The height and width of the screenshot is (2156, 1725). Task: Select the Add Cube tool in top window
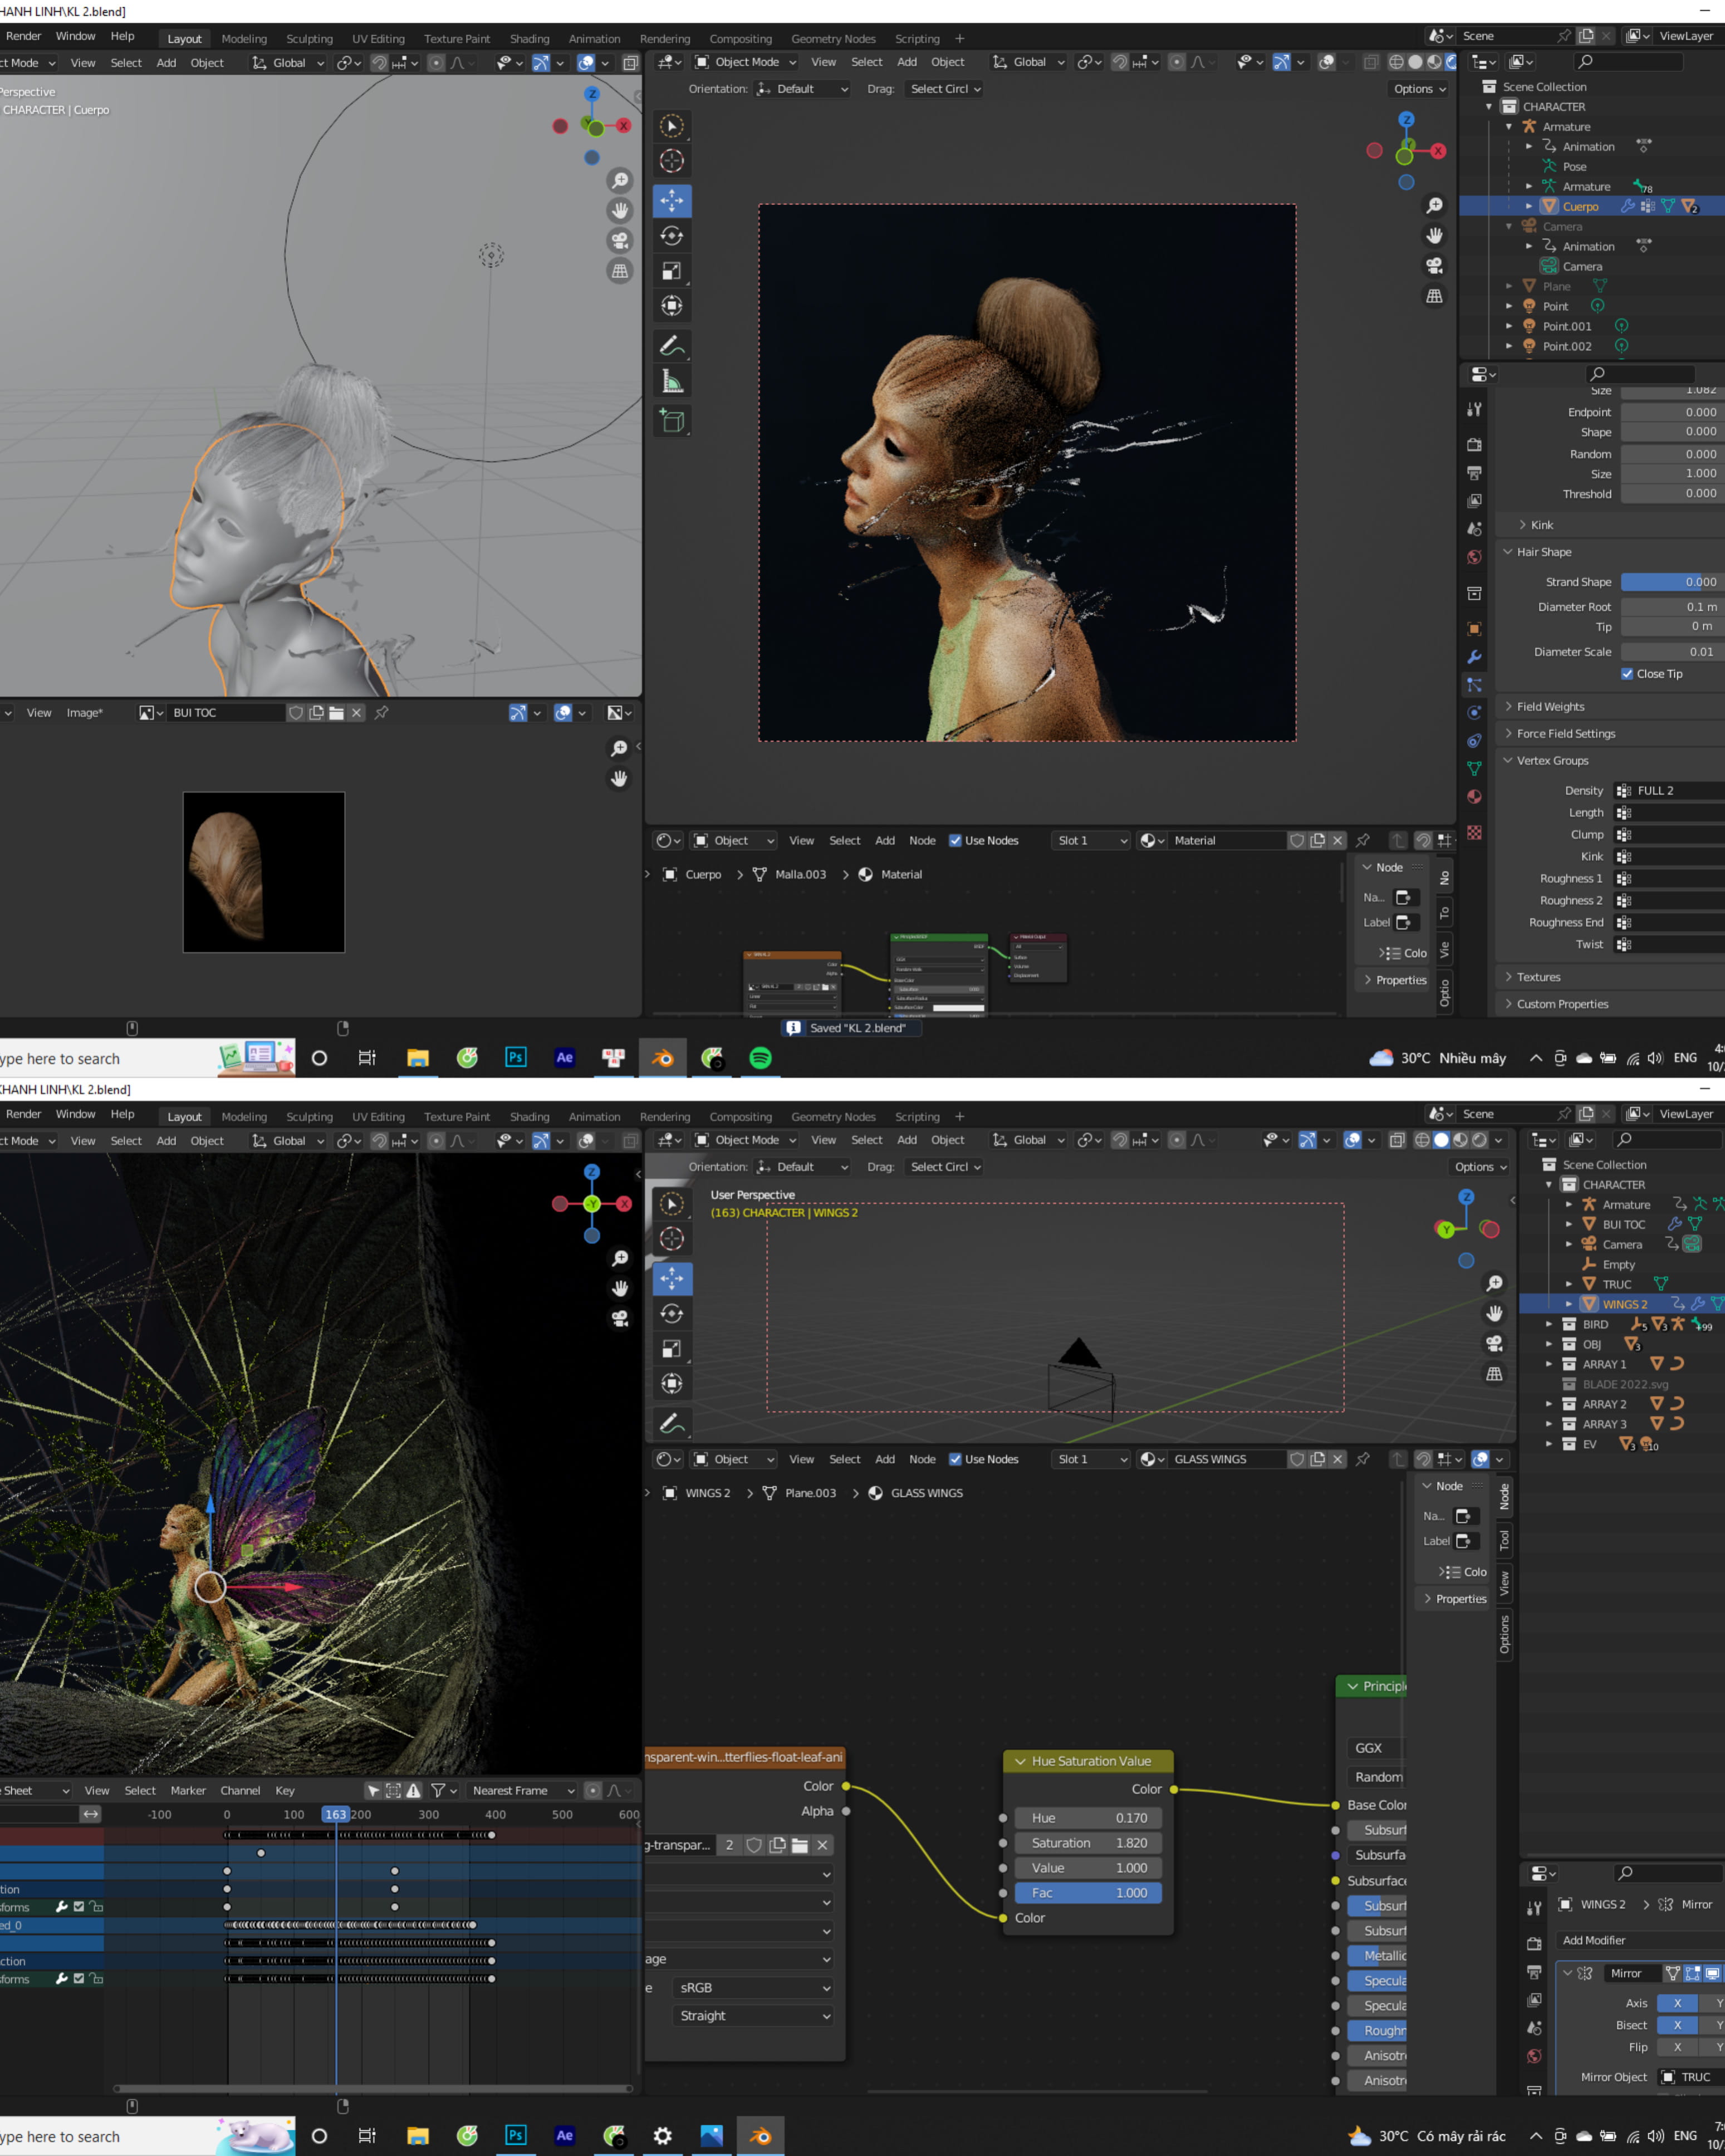(x=672, y=421)
